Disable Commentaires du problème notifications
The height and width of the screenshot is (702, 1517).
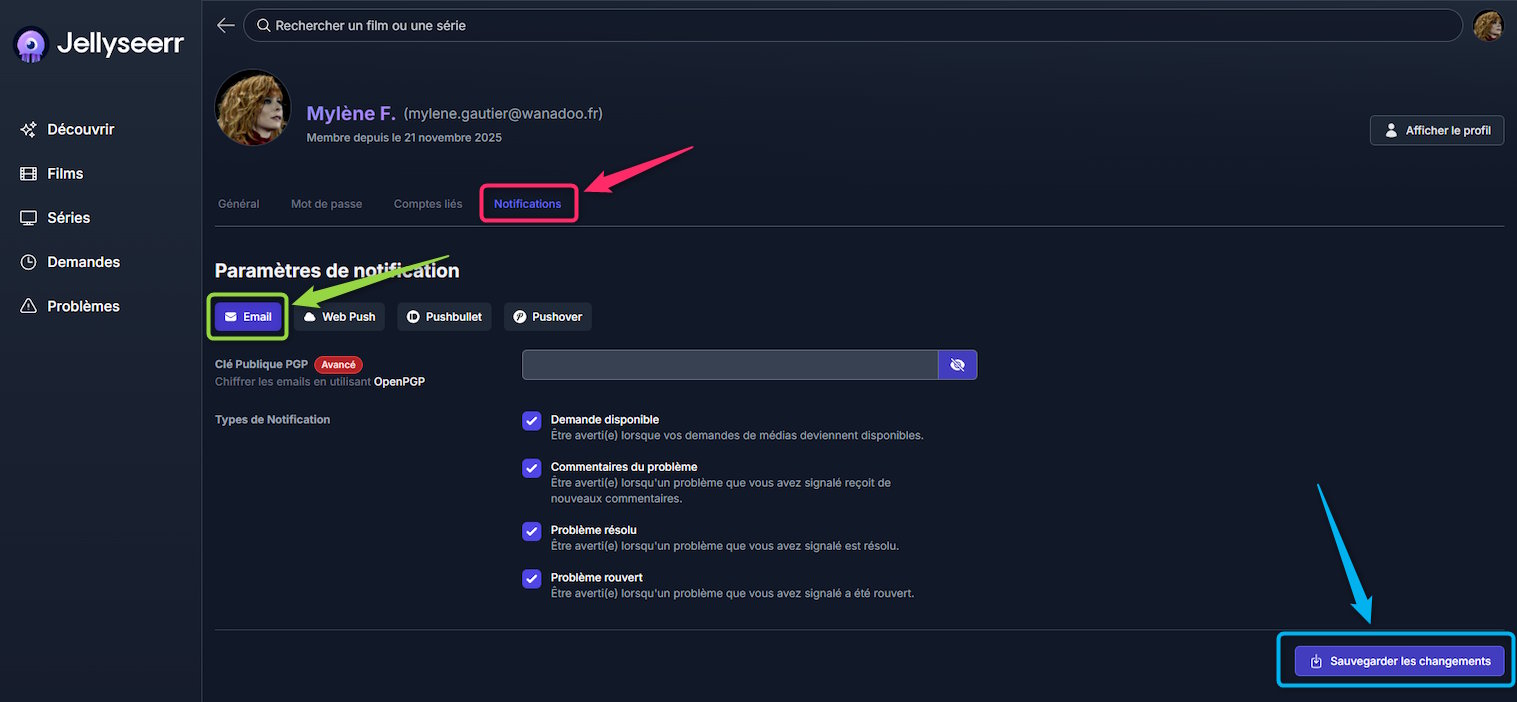(532, 468)
